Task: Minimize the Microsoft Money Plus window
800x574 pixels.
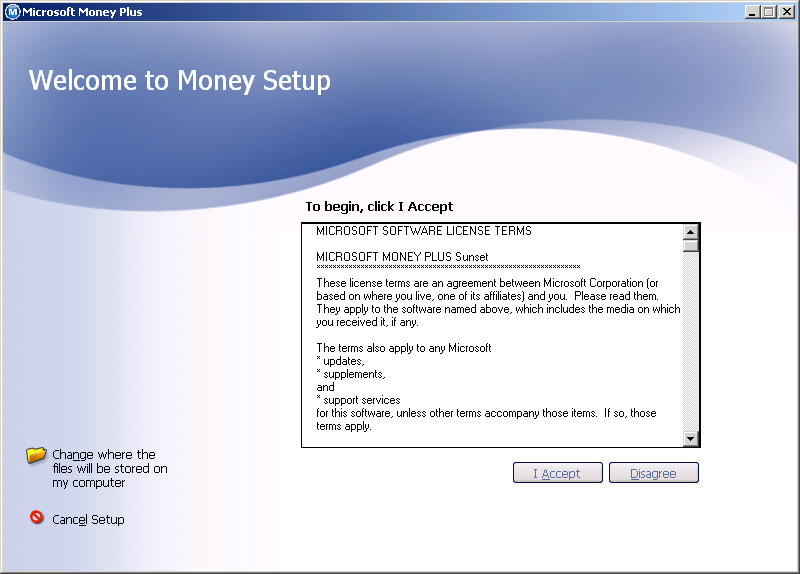Action: 751,12
